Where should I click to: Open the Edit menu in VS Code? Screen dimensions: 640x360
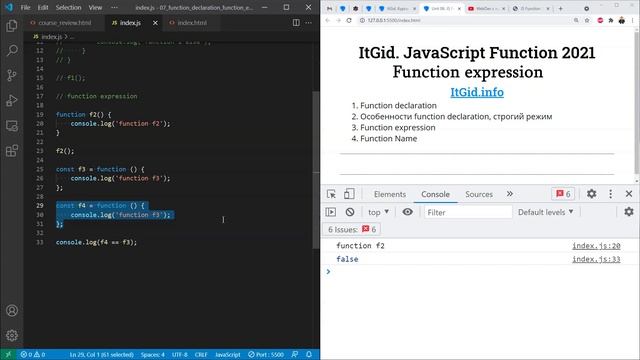point(43,7)
